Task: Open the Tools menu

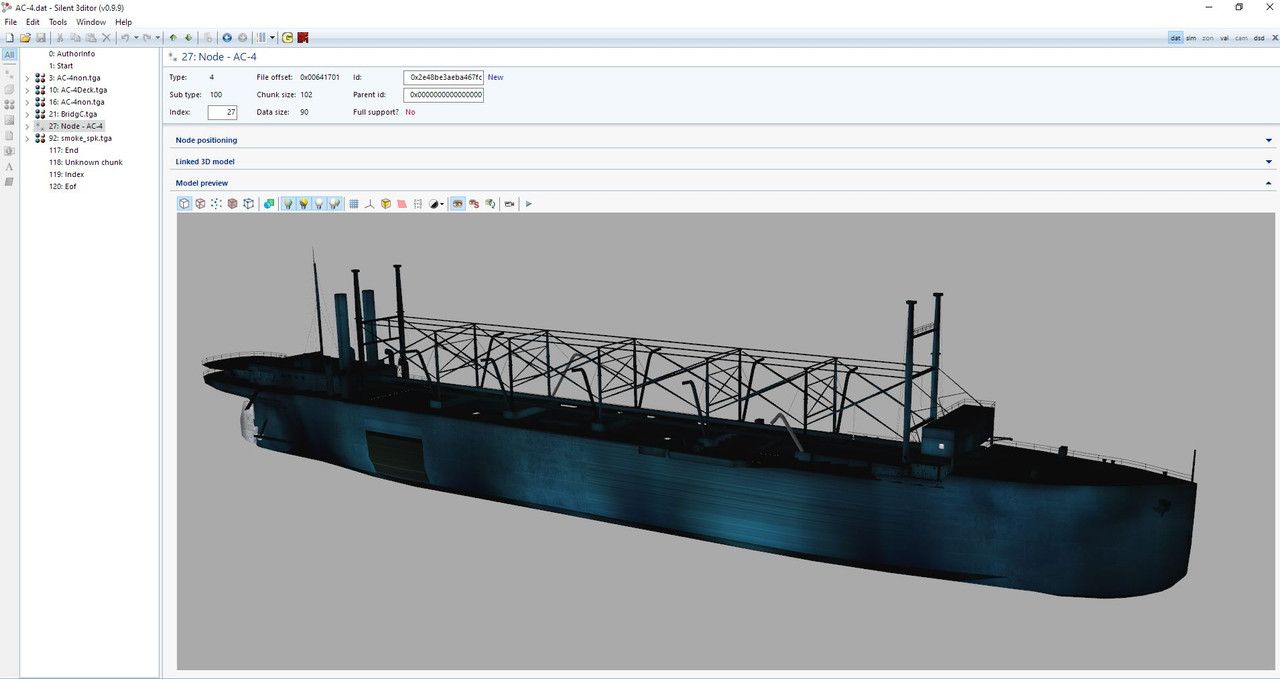Action: click(x=58, y=22)
